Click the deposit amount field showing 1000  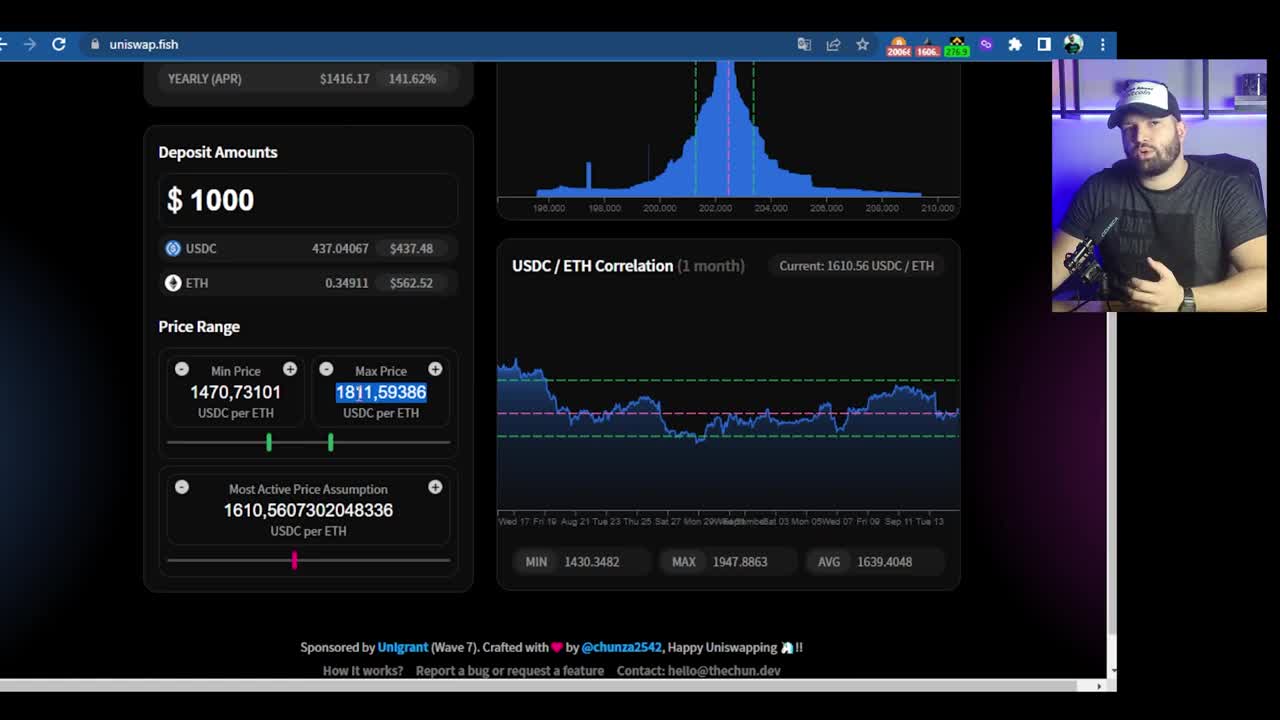click(x=308, y=200)
